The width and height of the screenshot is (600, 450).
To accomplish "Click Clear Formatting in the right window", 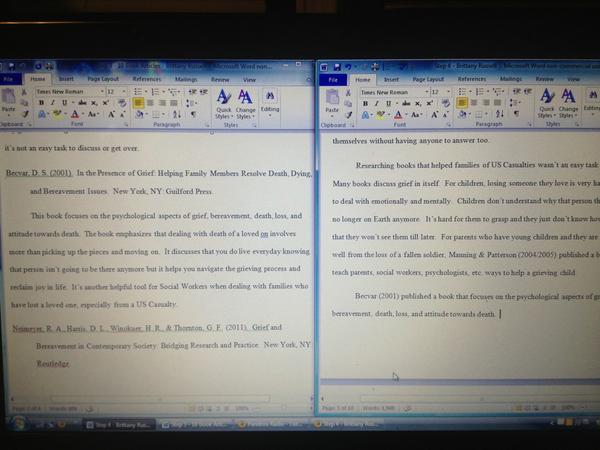I will pos(446,103).
